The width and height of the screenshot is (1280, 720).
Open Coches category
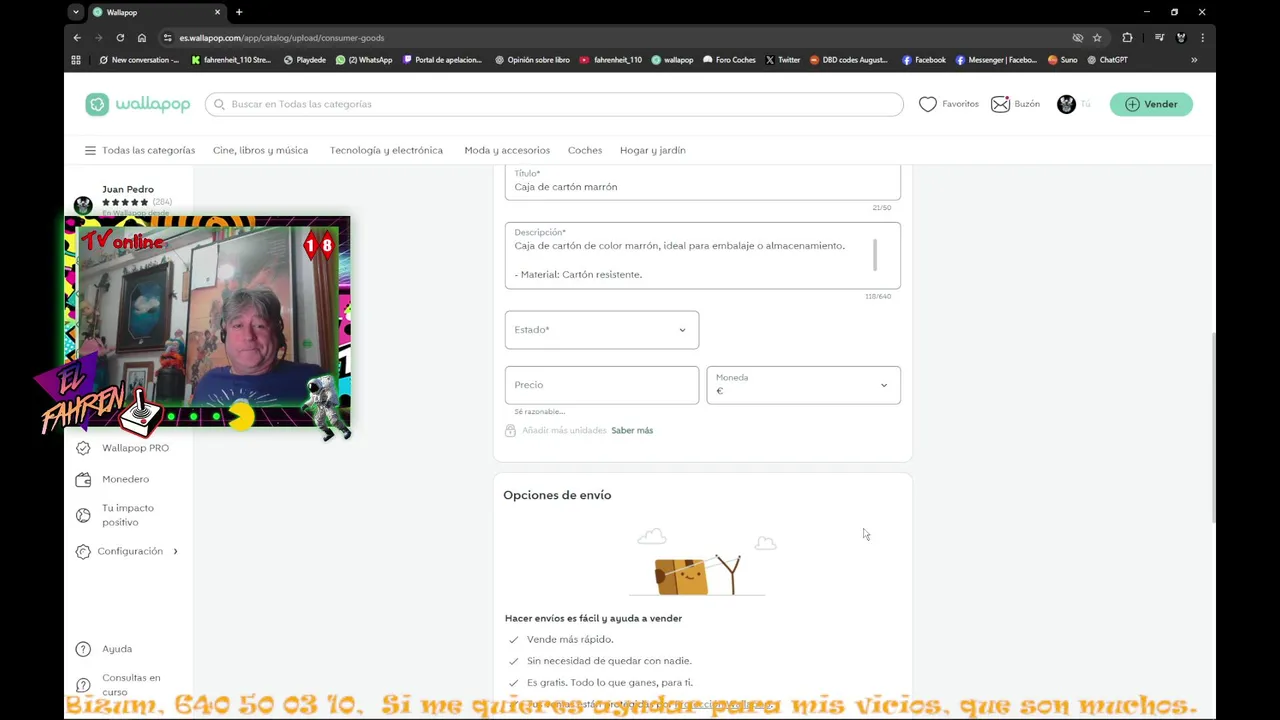585,150
